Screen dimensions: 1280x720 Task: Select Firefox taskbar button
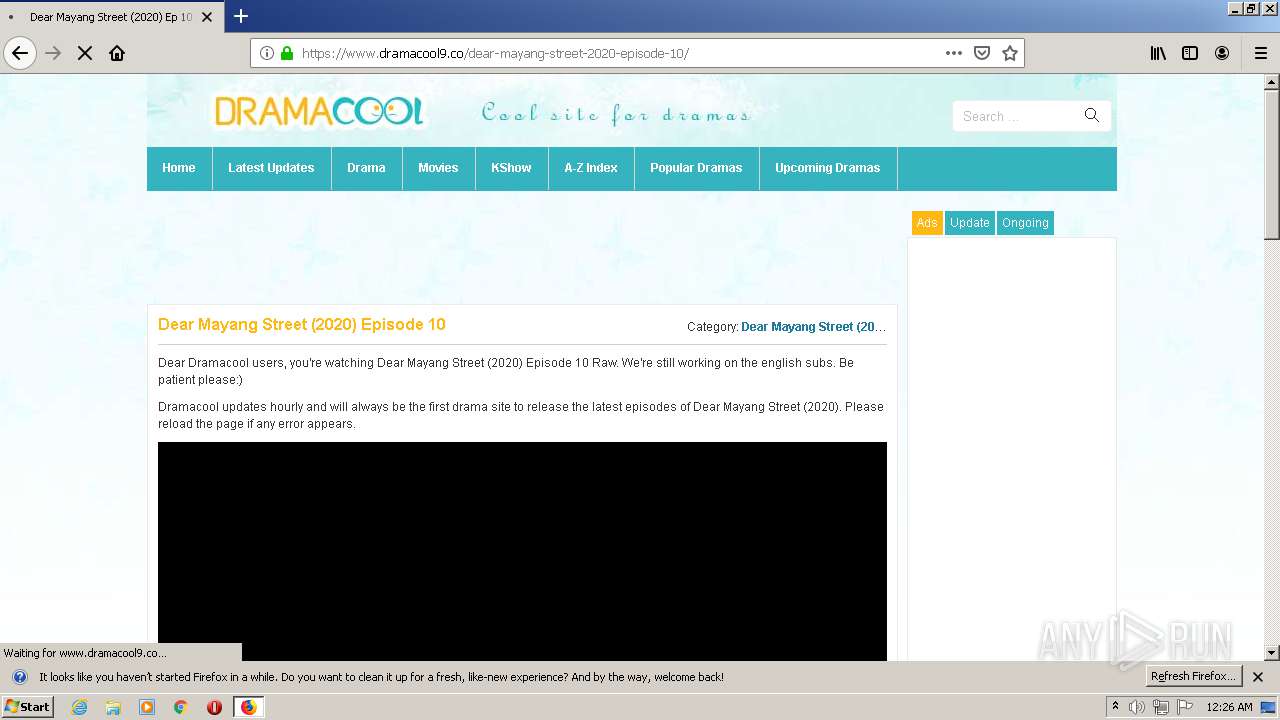tap(248, 707)
